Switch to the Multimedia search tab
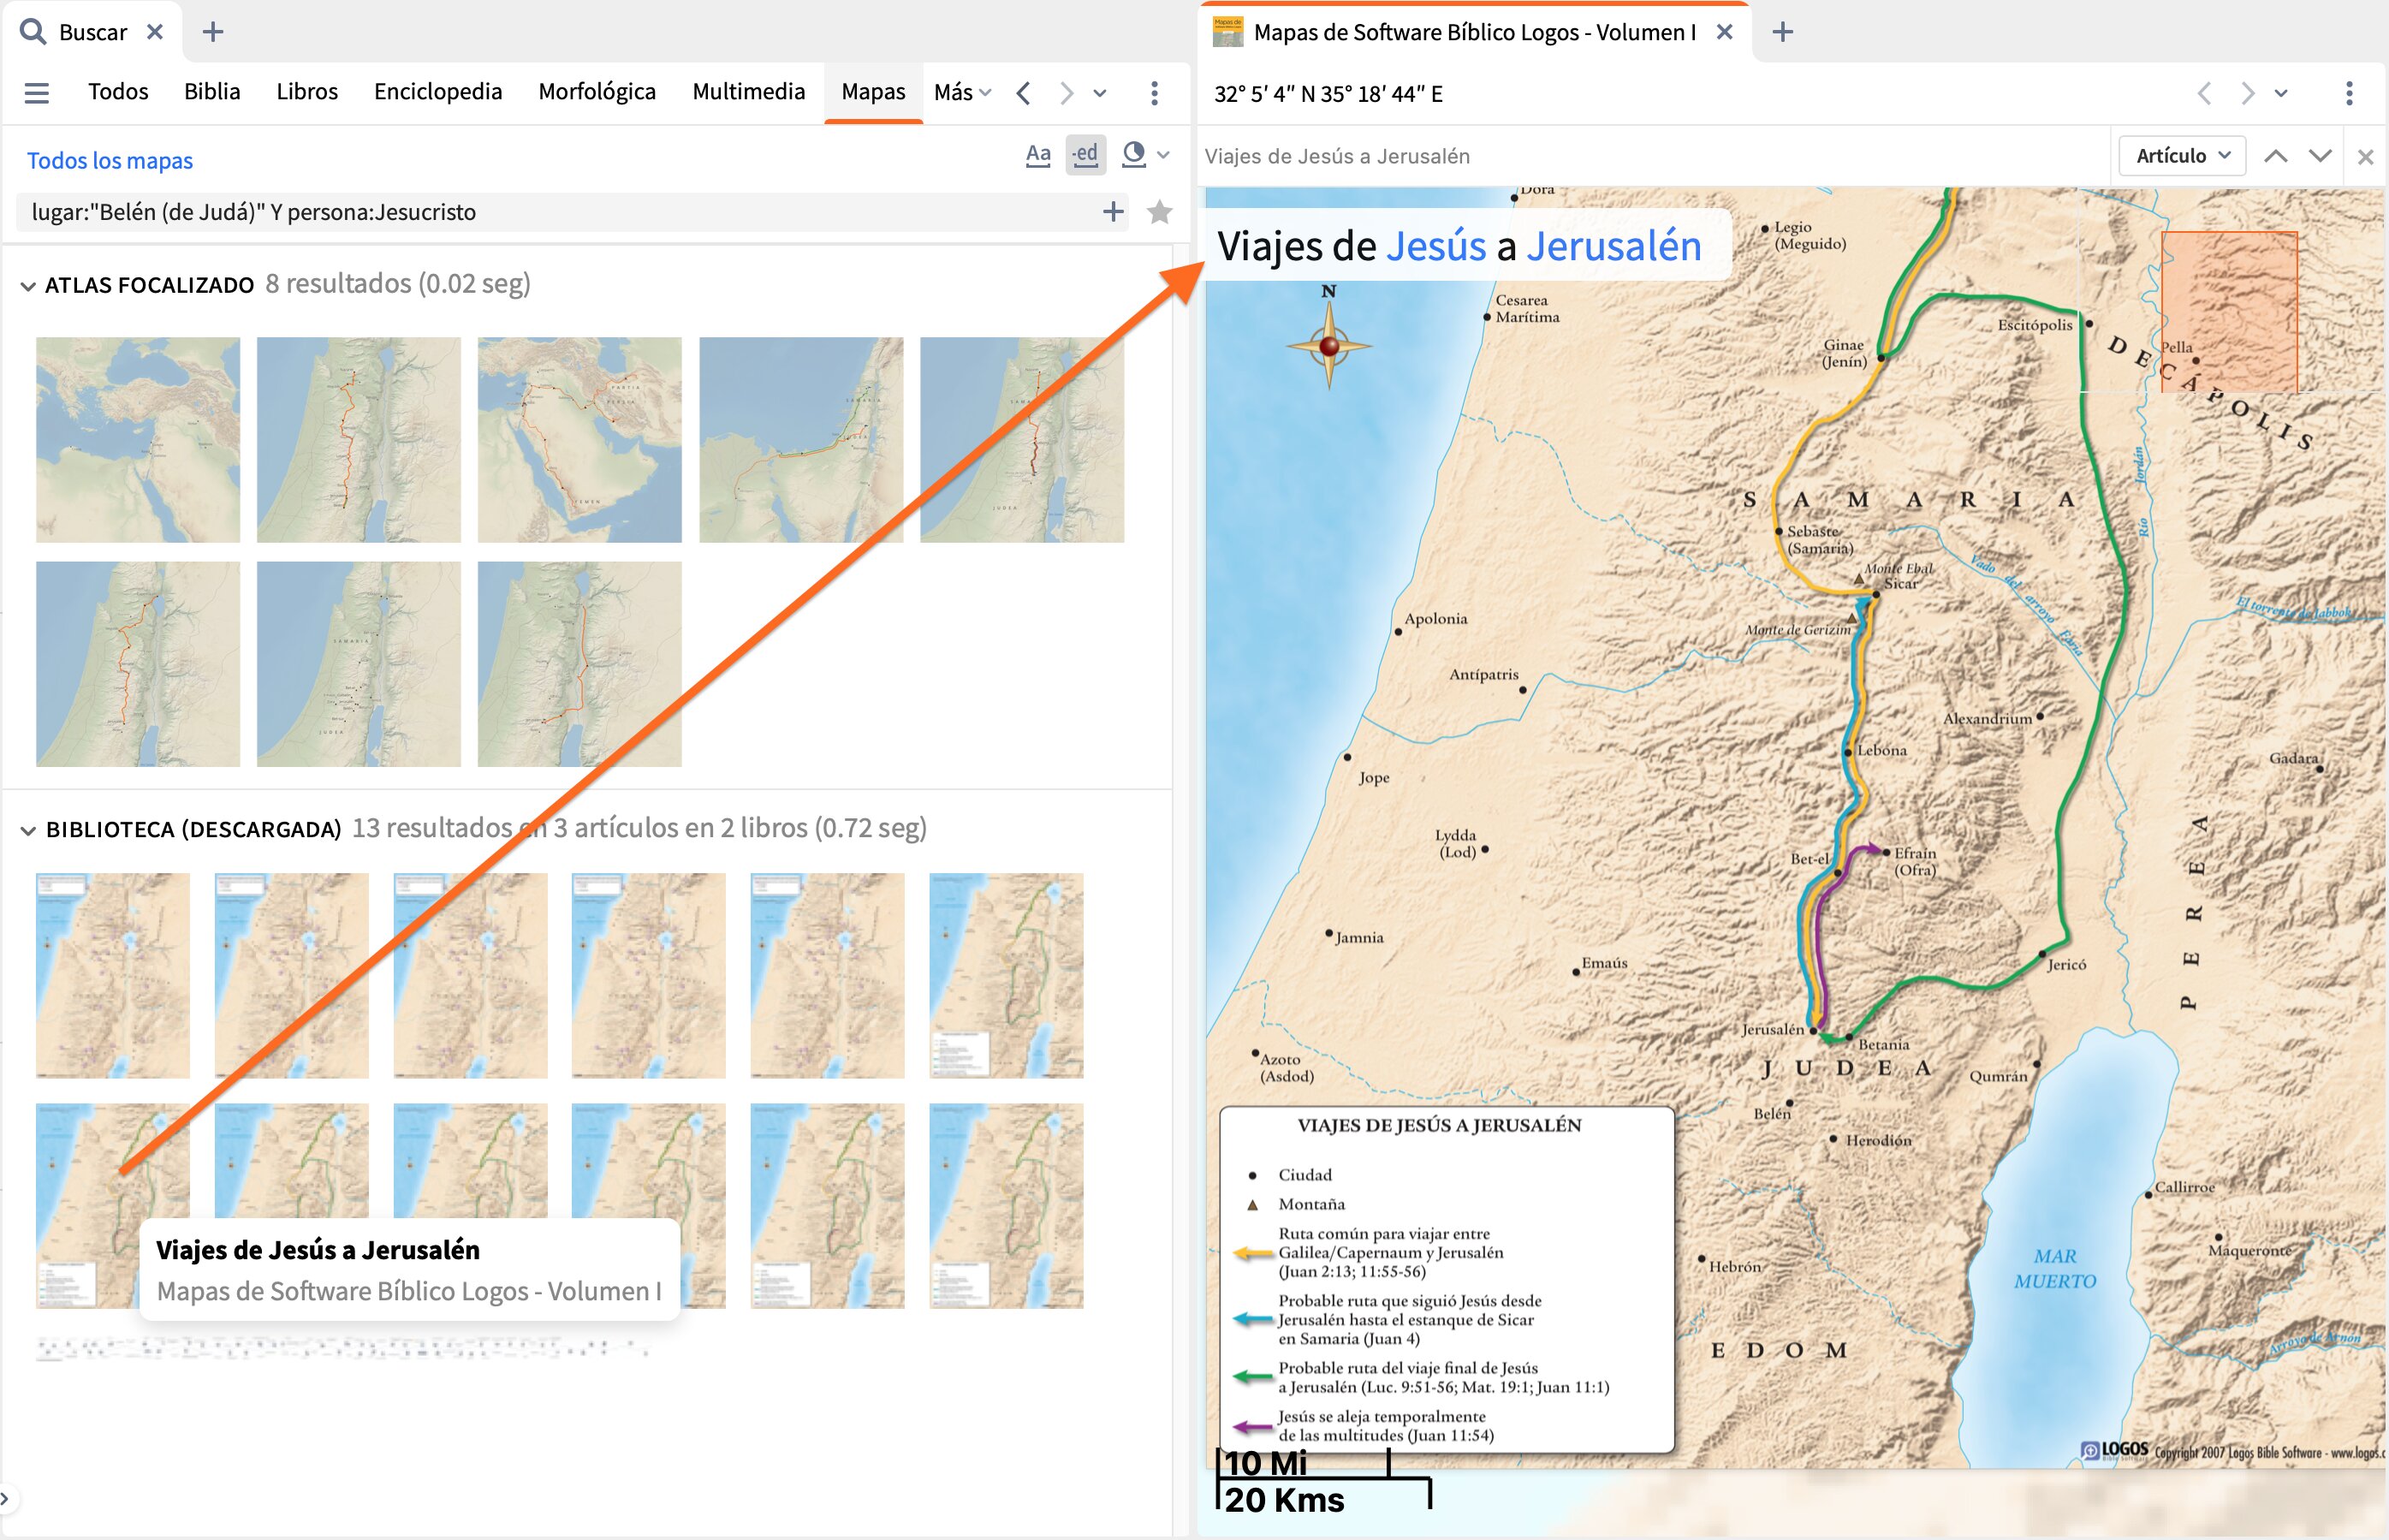This screenshot has height=1540, width=2389. 749,92
